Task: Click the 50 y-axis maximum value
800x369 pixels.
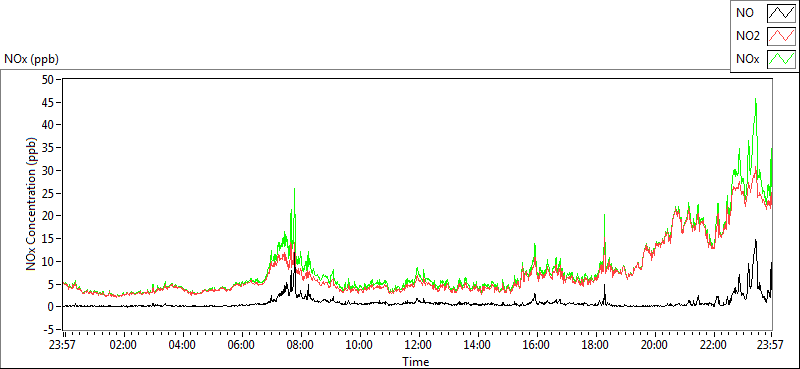Action: [x=49, y=80]
